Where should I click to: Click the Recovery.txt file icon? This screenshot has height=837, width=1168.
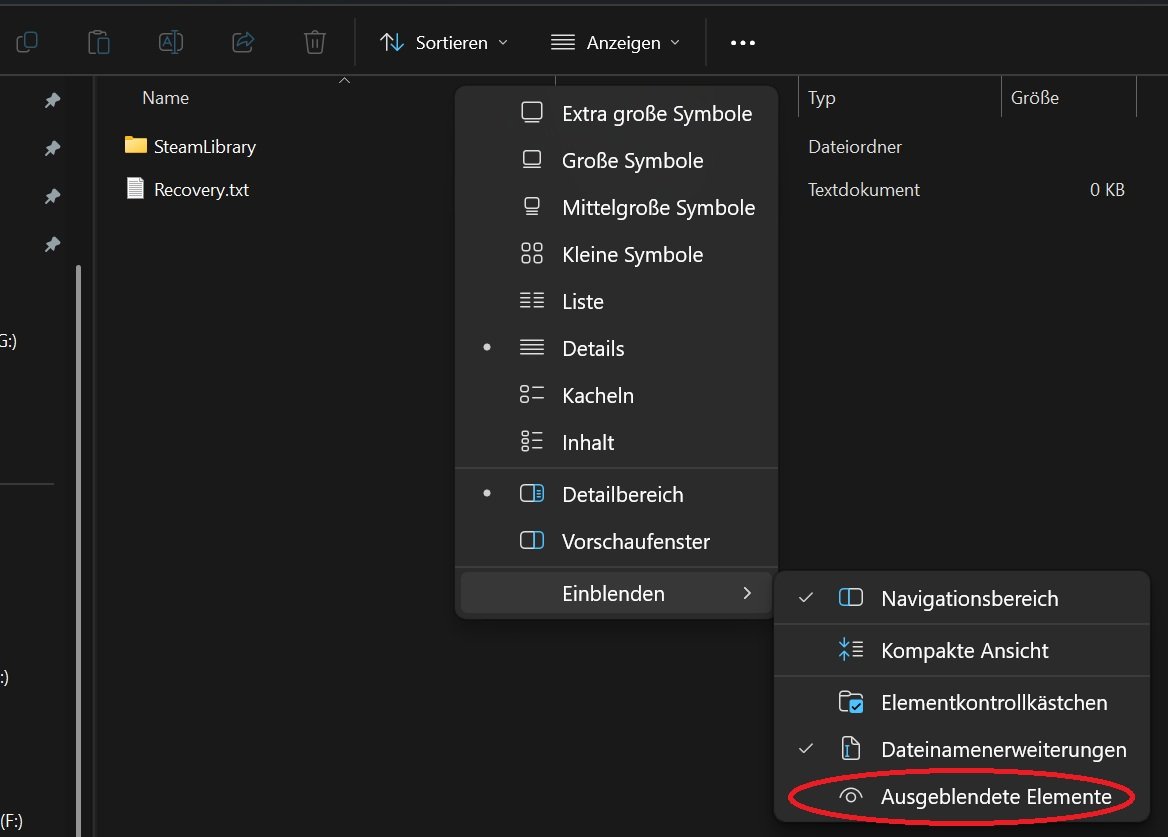click(135, 189)
